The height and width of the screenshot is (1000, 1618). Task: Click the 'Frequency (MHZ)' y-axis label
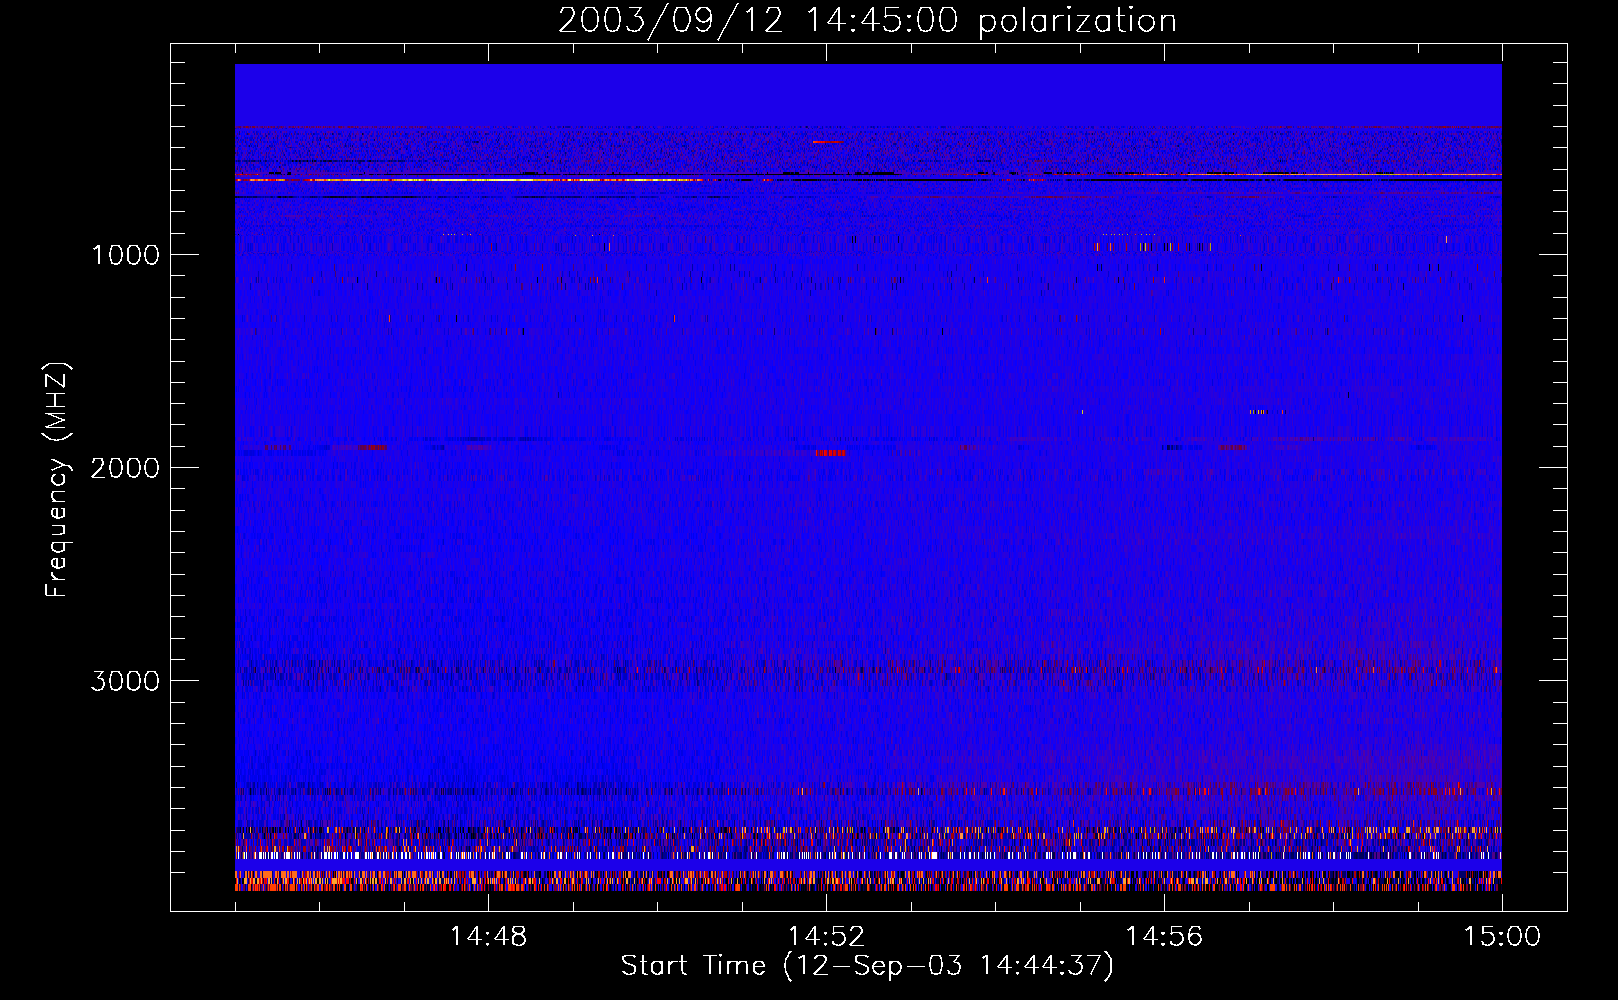(x=57, y=480)
